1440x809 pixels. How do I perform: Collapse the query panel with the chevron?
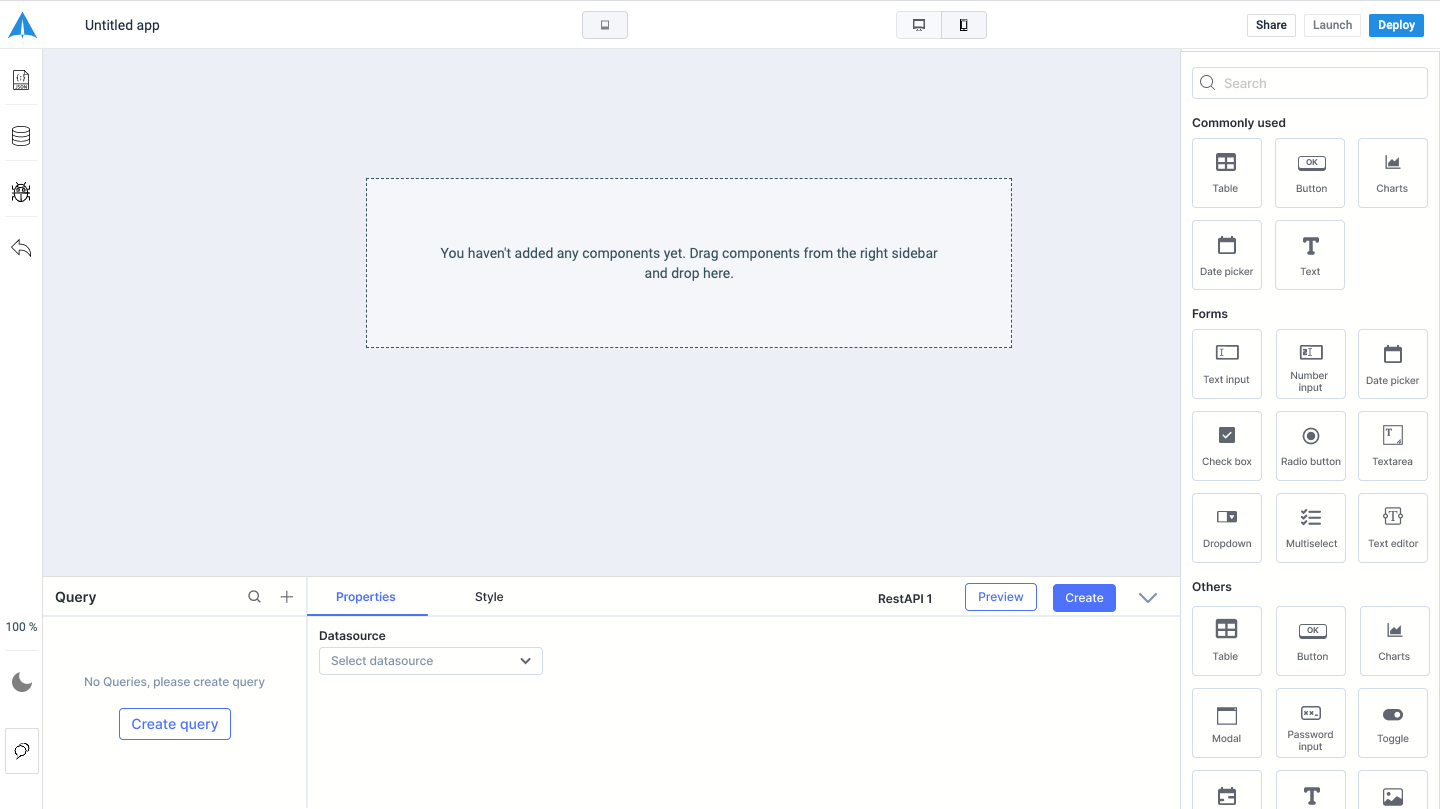point(1147,597)
